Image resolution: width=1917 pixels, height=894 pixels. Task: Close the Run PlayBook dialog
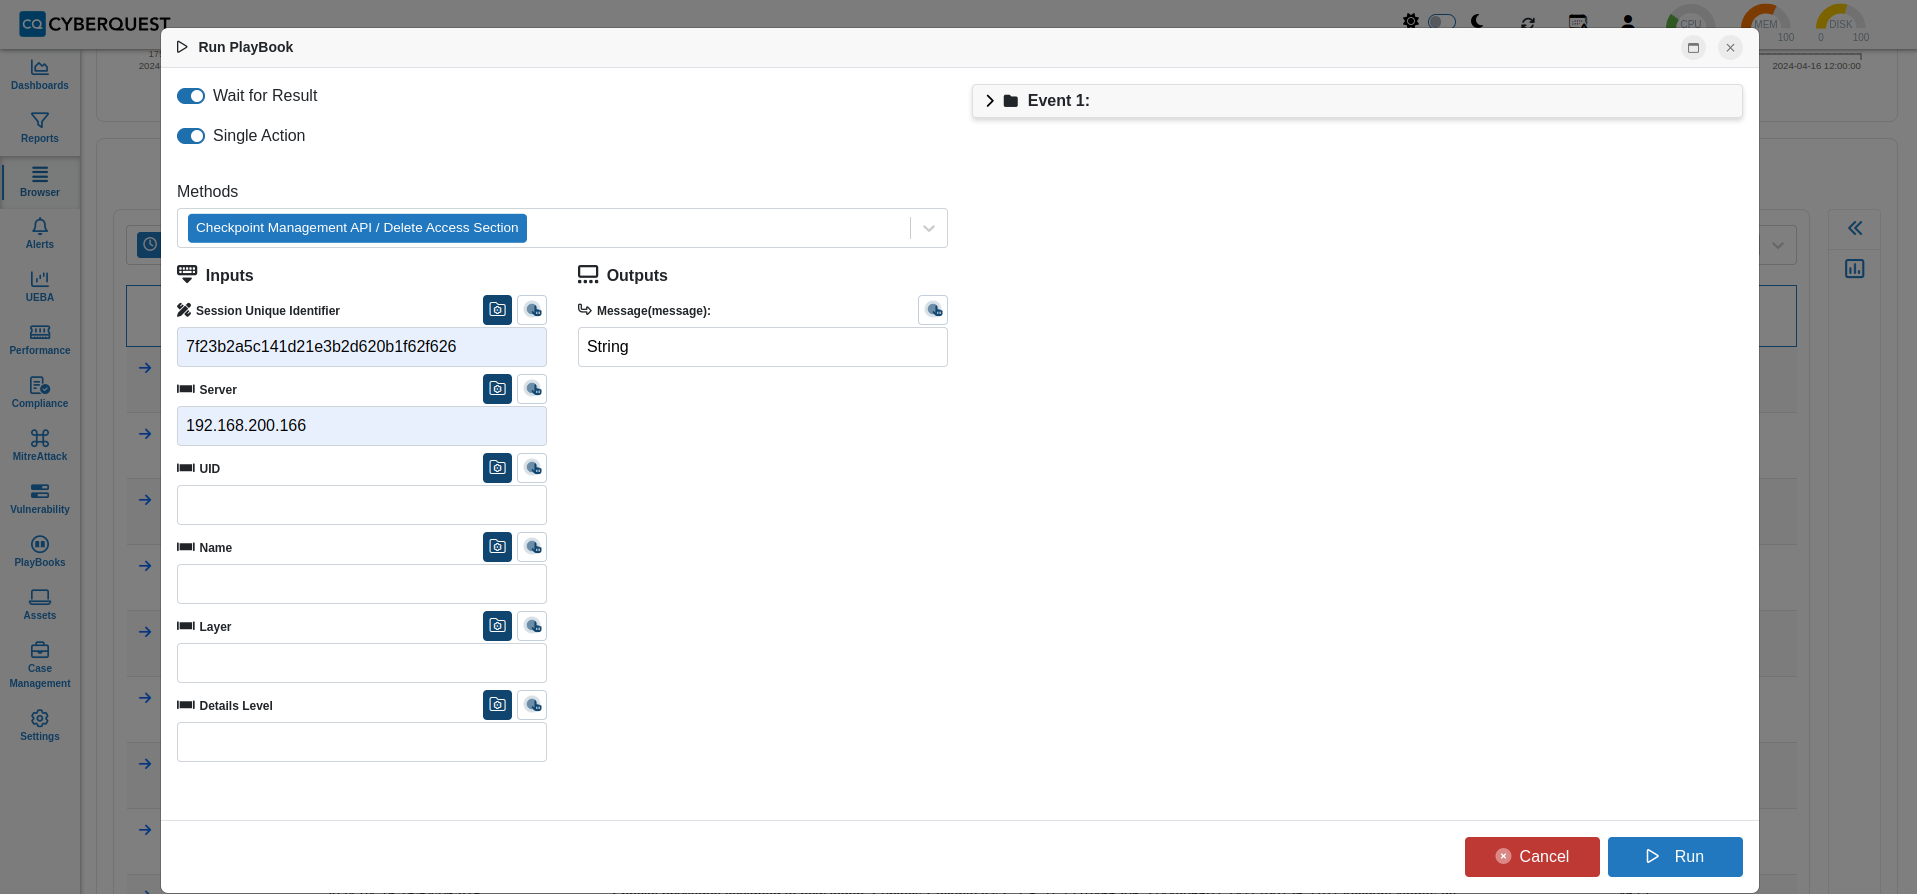[x=1730, y=48]
